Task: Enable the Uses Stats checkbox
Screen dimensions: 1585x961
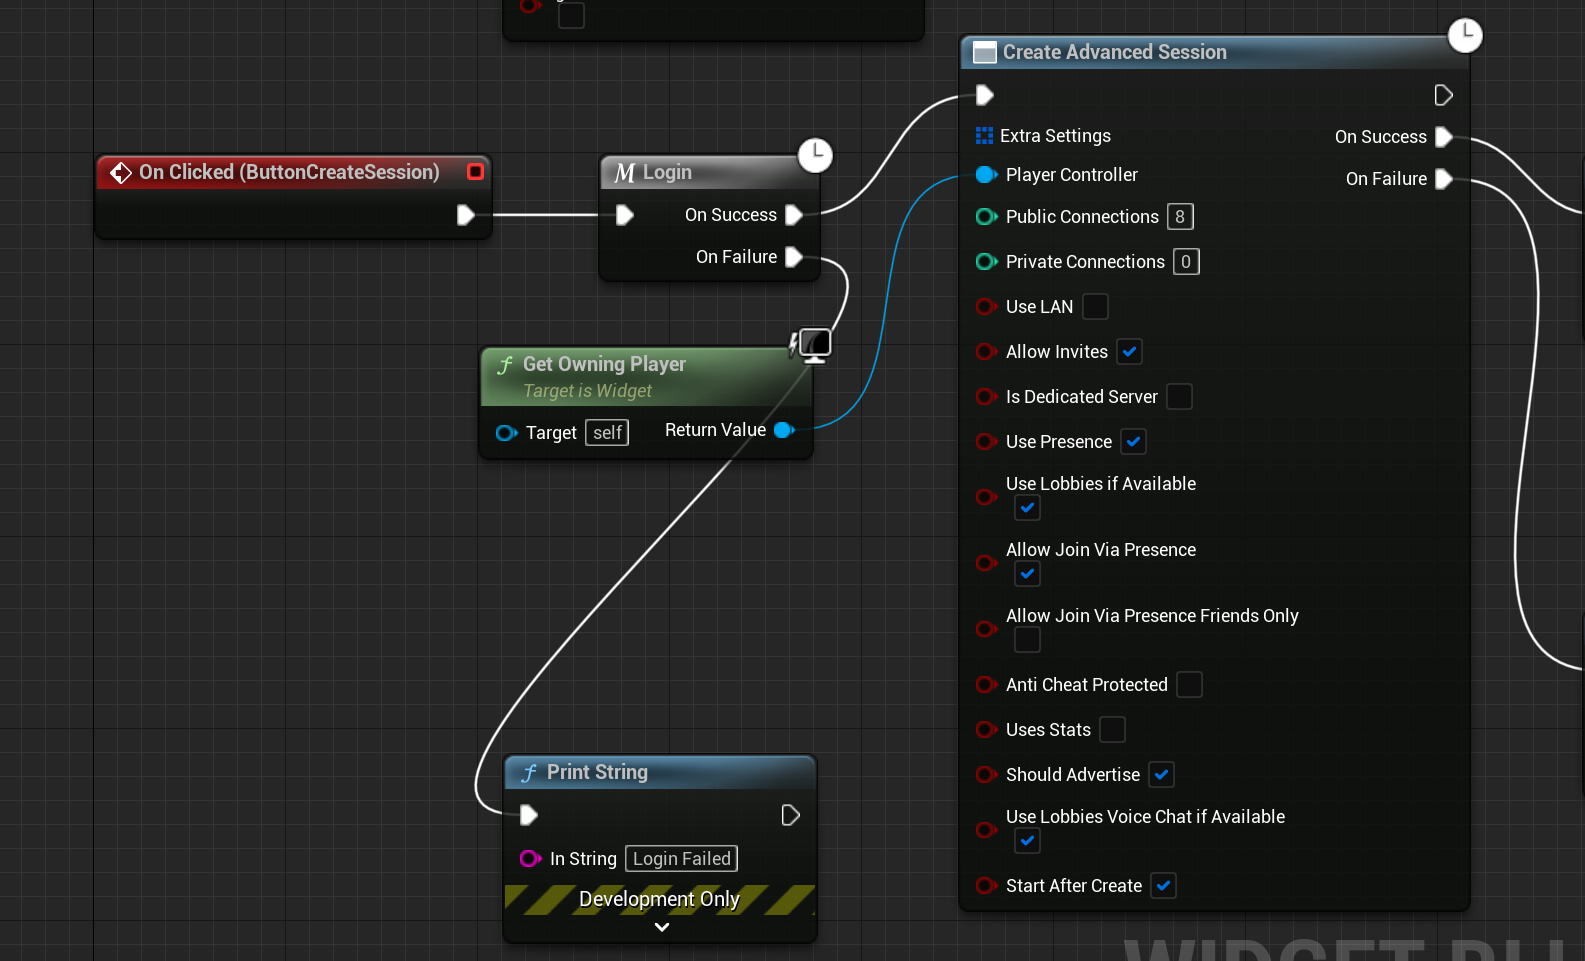Action: (1112, 730)
